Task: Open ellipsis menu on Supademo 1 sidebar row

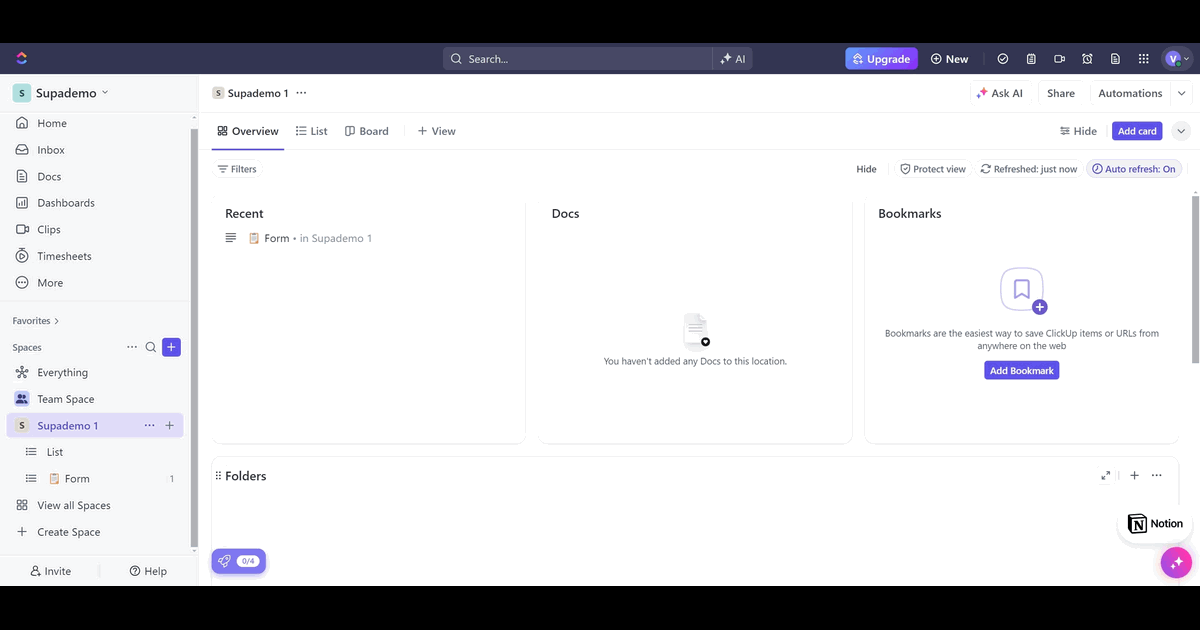Action: 149,425
